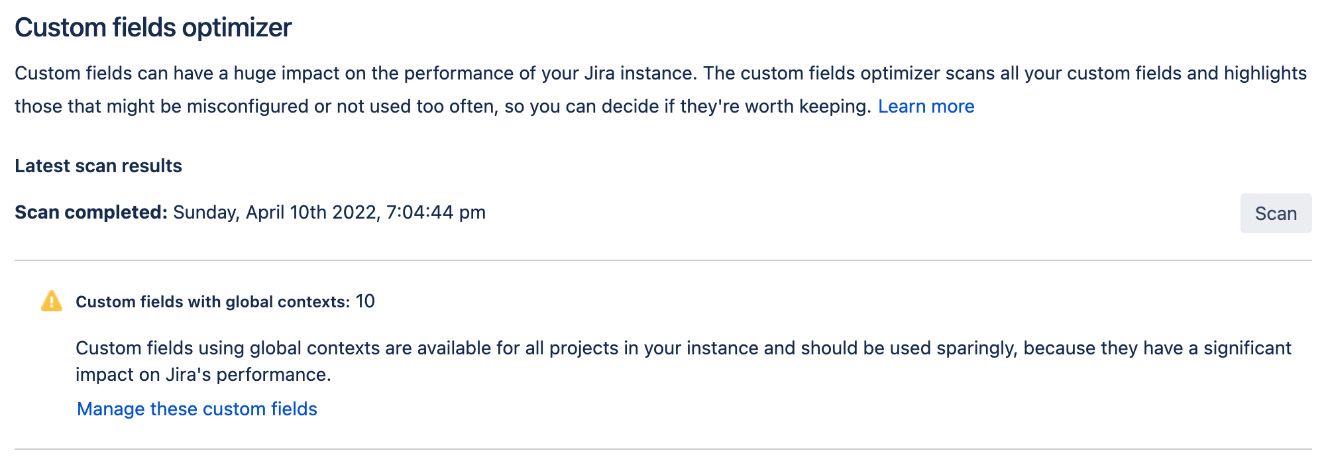Click the warning text about using global contexts sparingly
The height and width of the screenshot is (465, 1324).
click(684, 348)
